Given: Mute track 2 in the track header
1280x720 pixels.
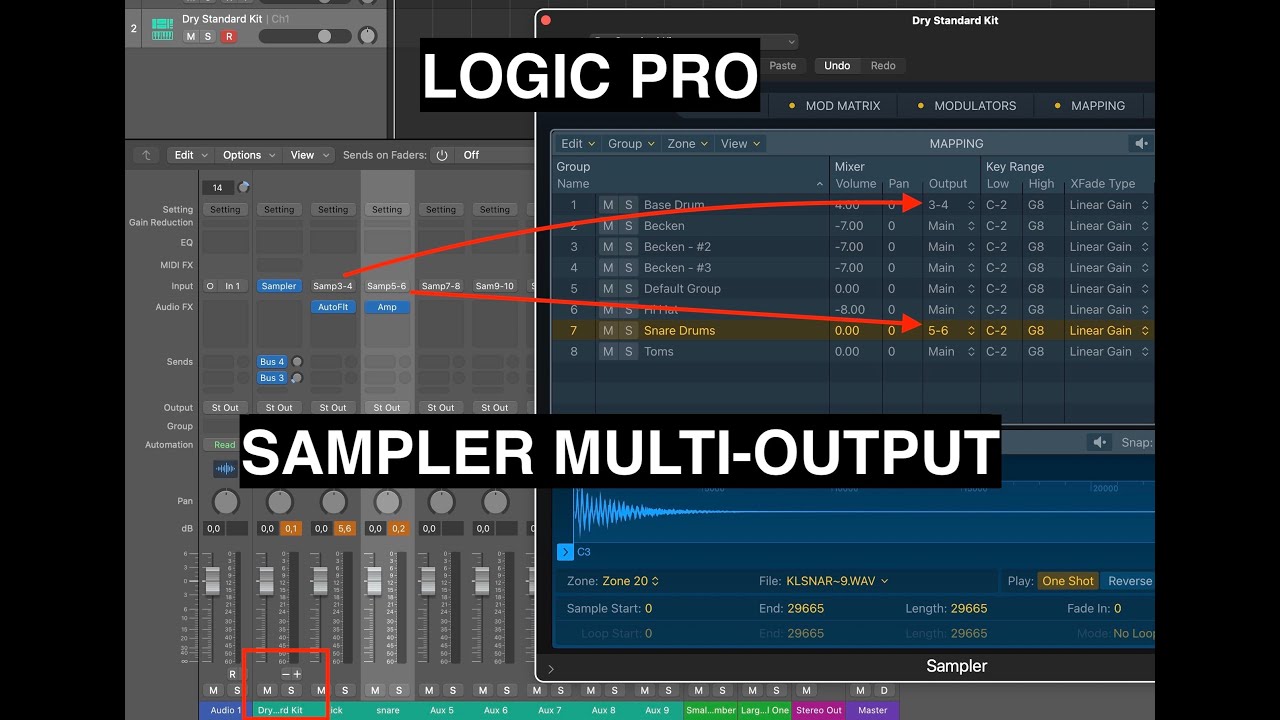Looking at the screenshot, I should click(190, 36).
